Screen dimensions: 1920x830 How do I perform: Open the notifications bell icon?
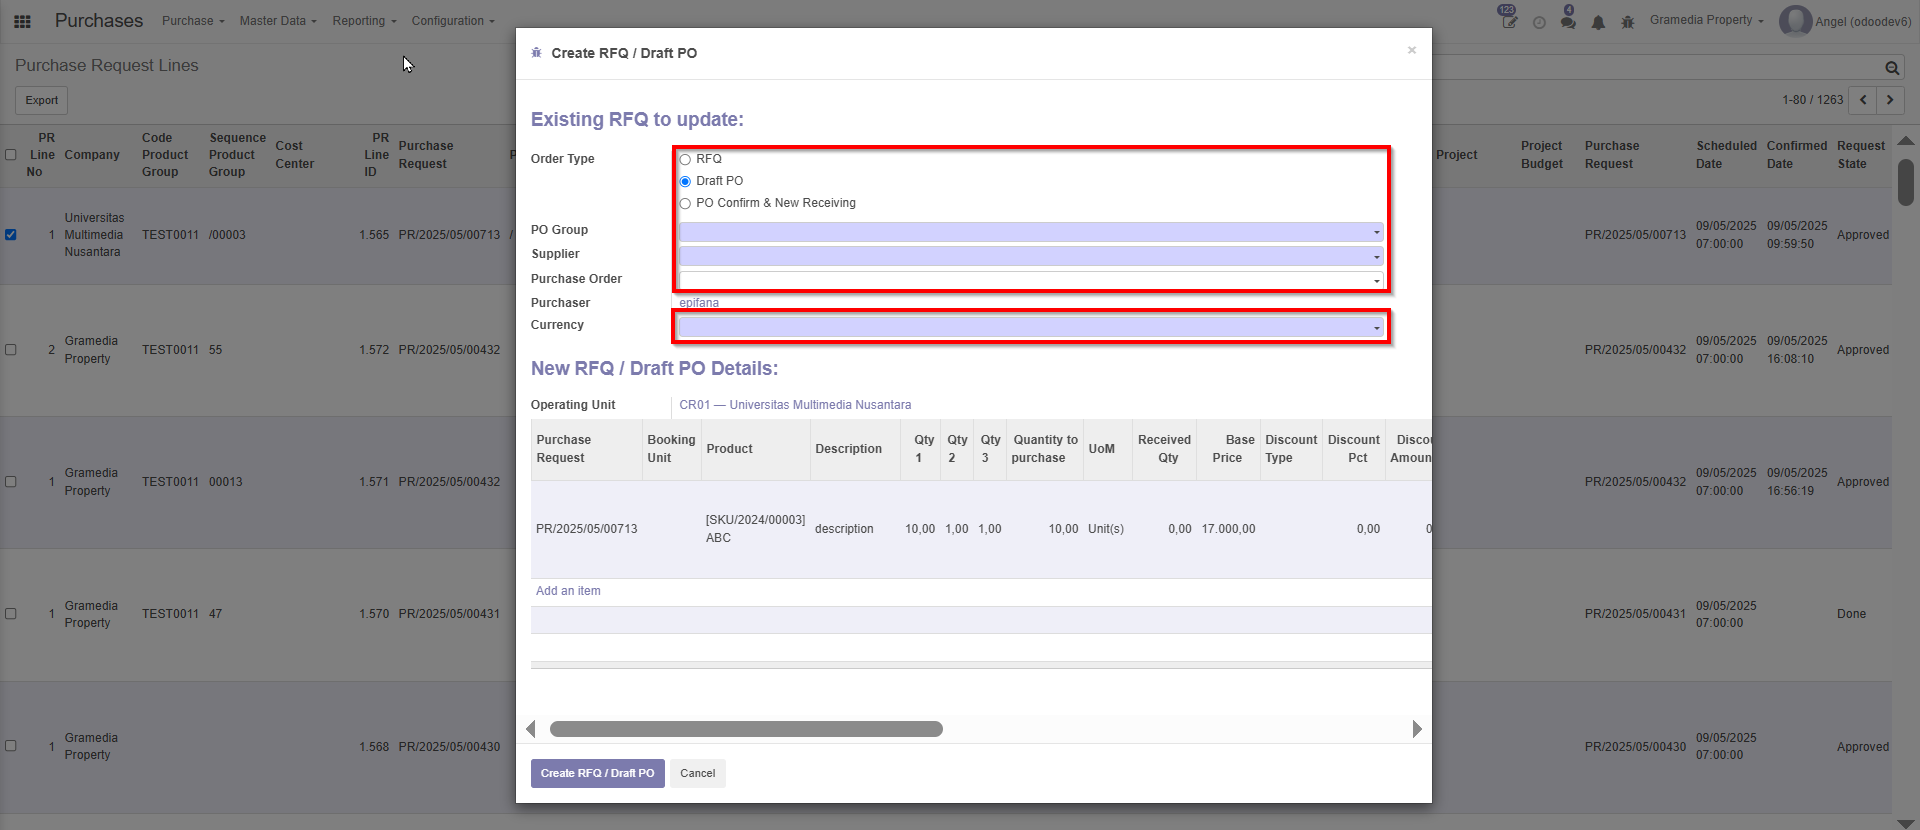(1598, 22)
